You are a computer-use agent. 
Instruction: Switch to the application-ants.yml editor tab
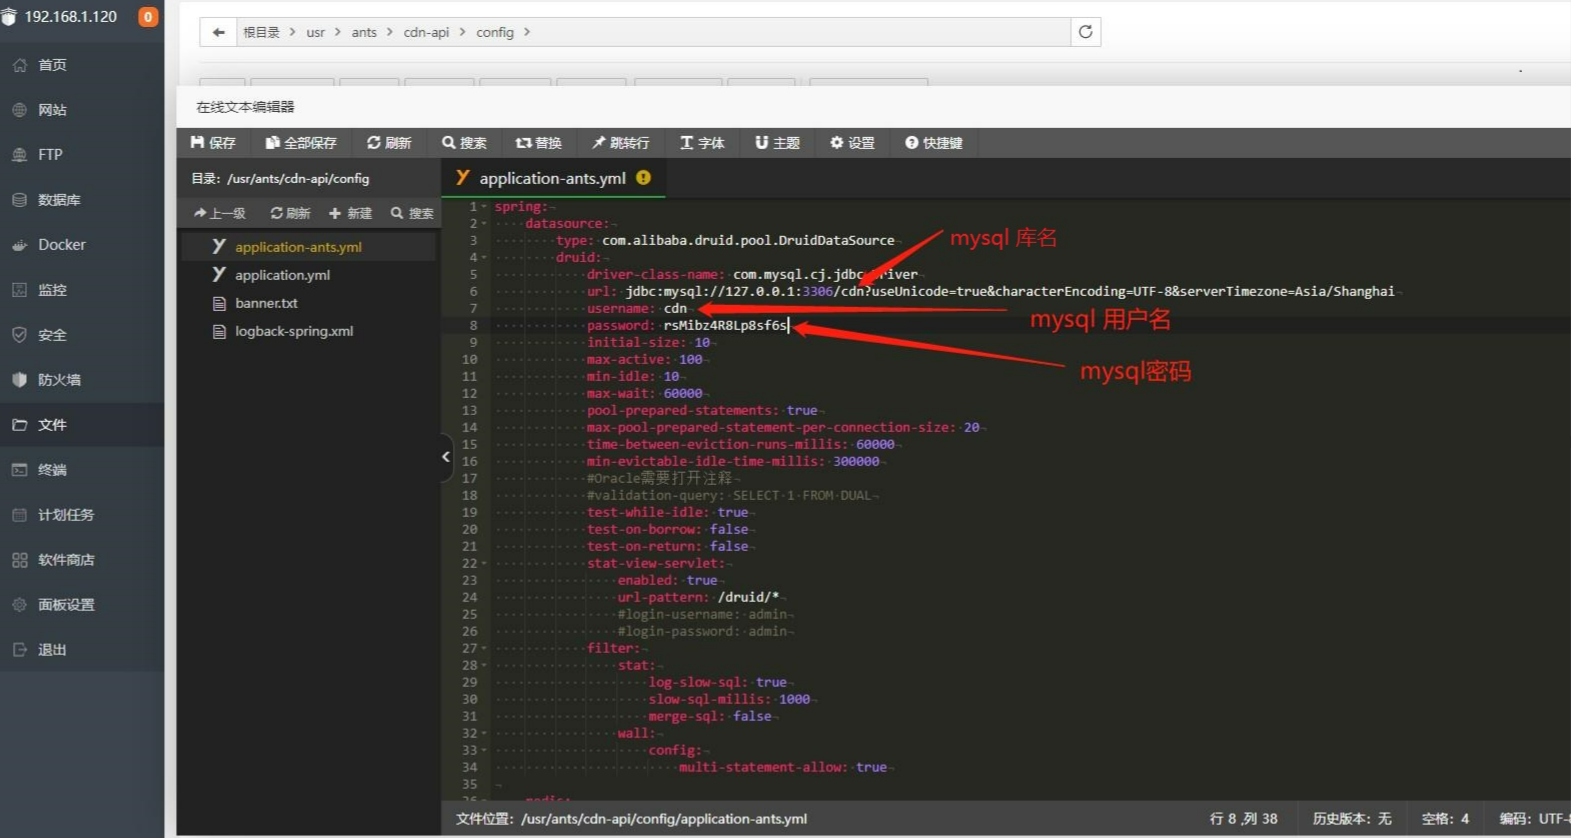(552, 178)
